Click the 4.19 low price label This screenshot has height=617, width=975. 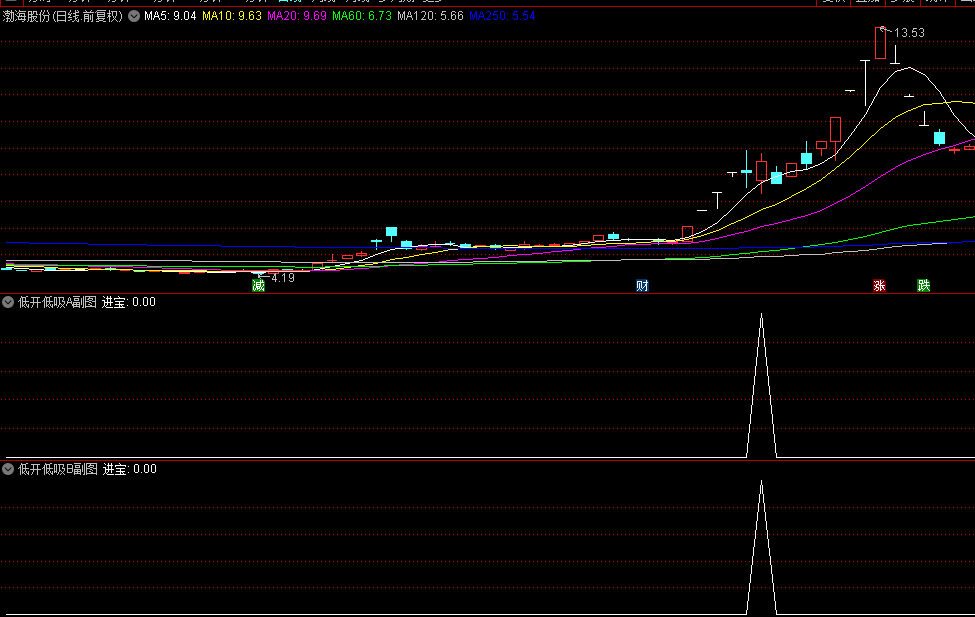click(x=283, y=278)
